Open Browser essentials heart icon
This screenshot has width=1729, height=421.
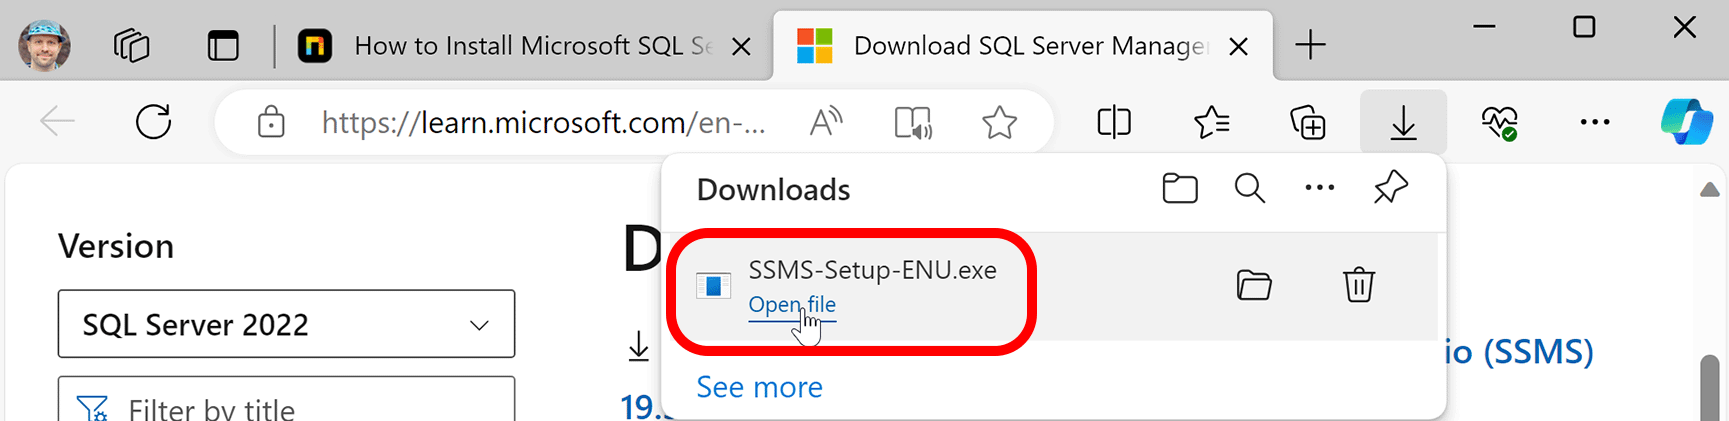pos(1499,122)
